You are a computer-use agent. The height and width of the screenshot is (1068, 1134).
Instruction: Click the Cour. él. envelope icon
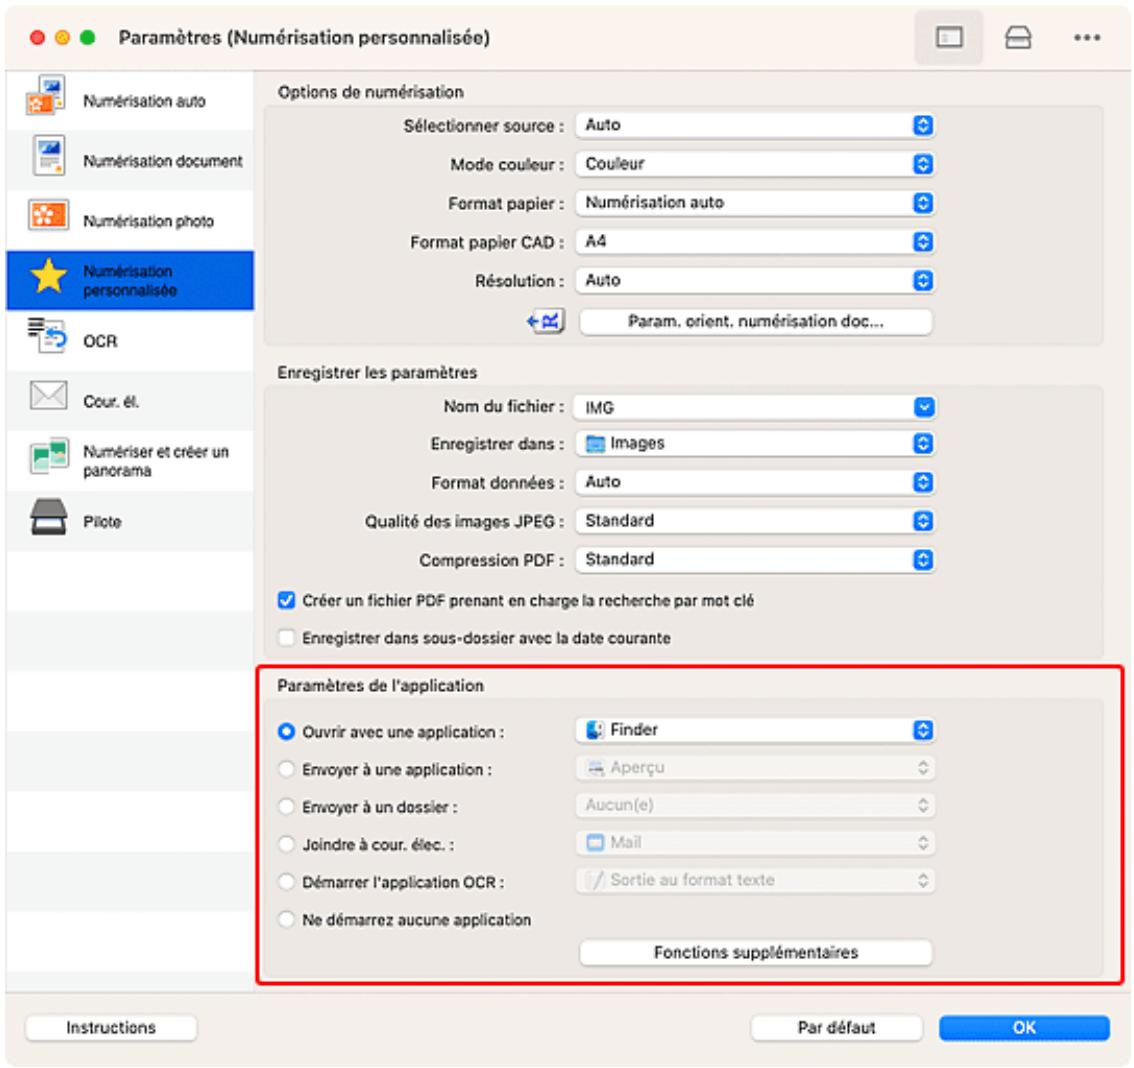pyautogui.click(x=48, y=396)
